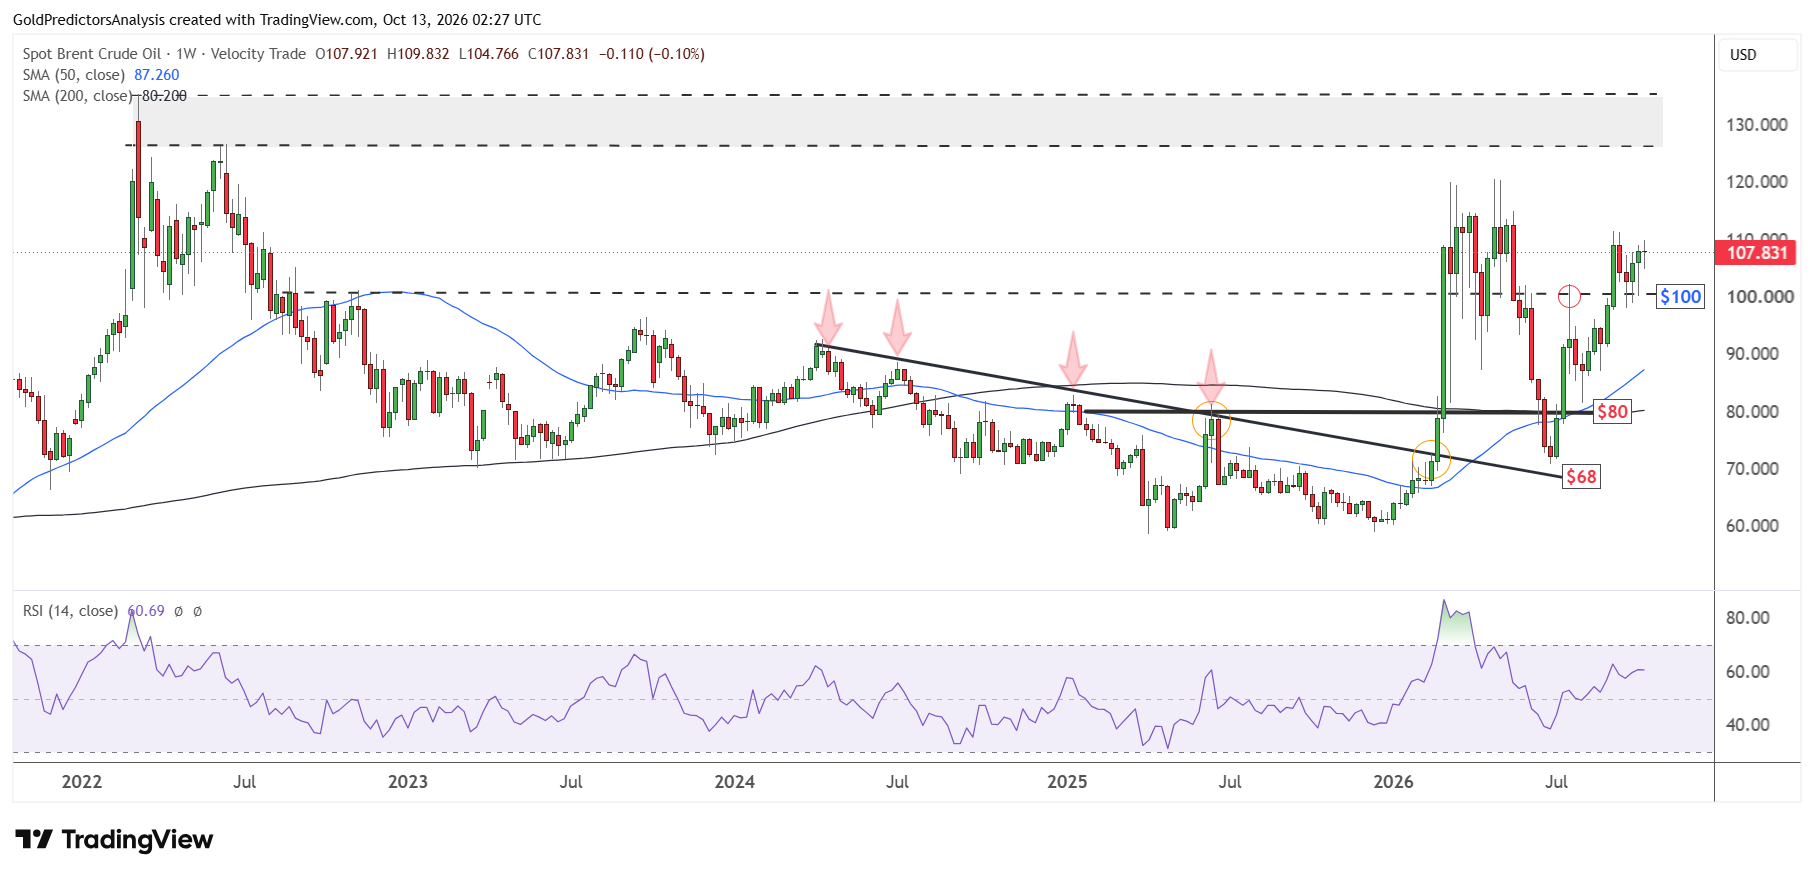Click the 2024 label on time axis

[734, 782]
